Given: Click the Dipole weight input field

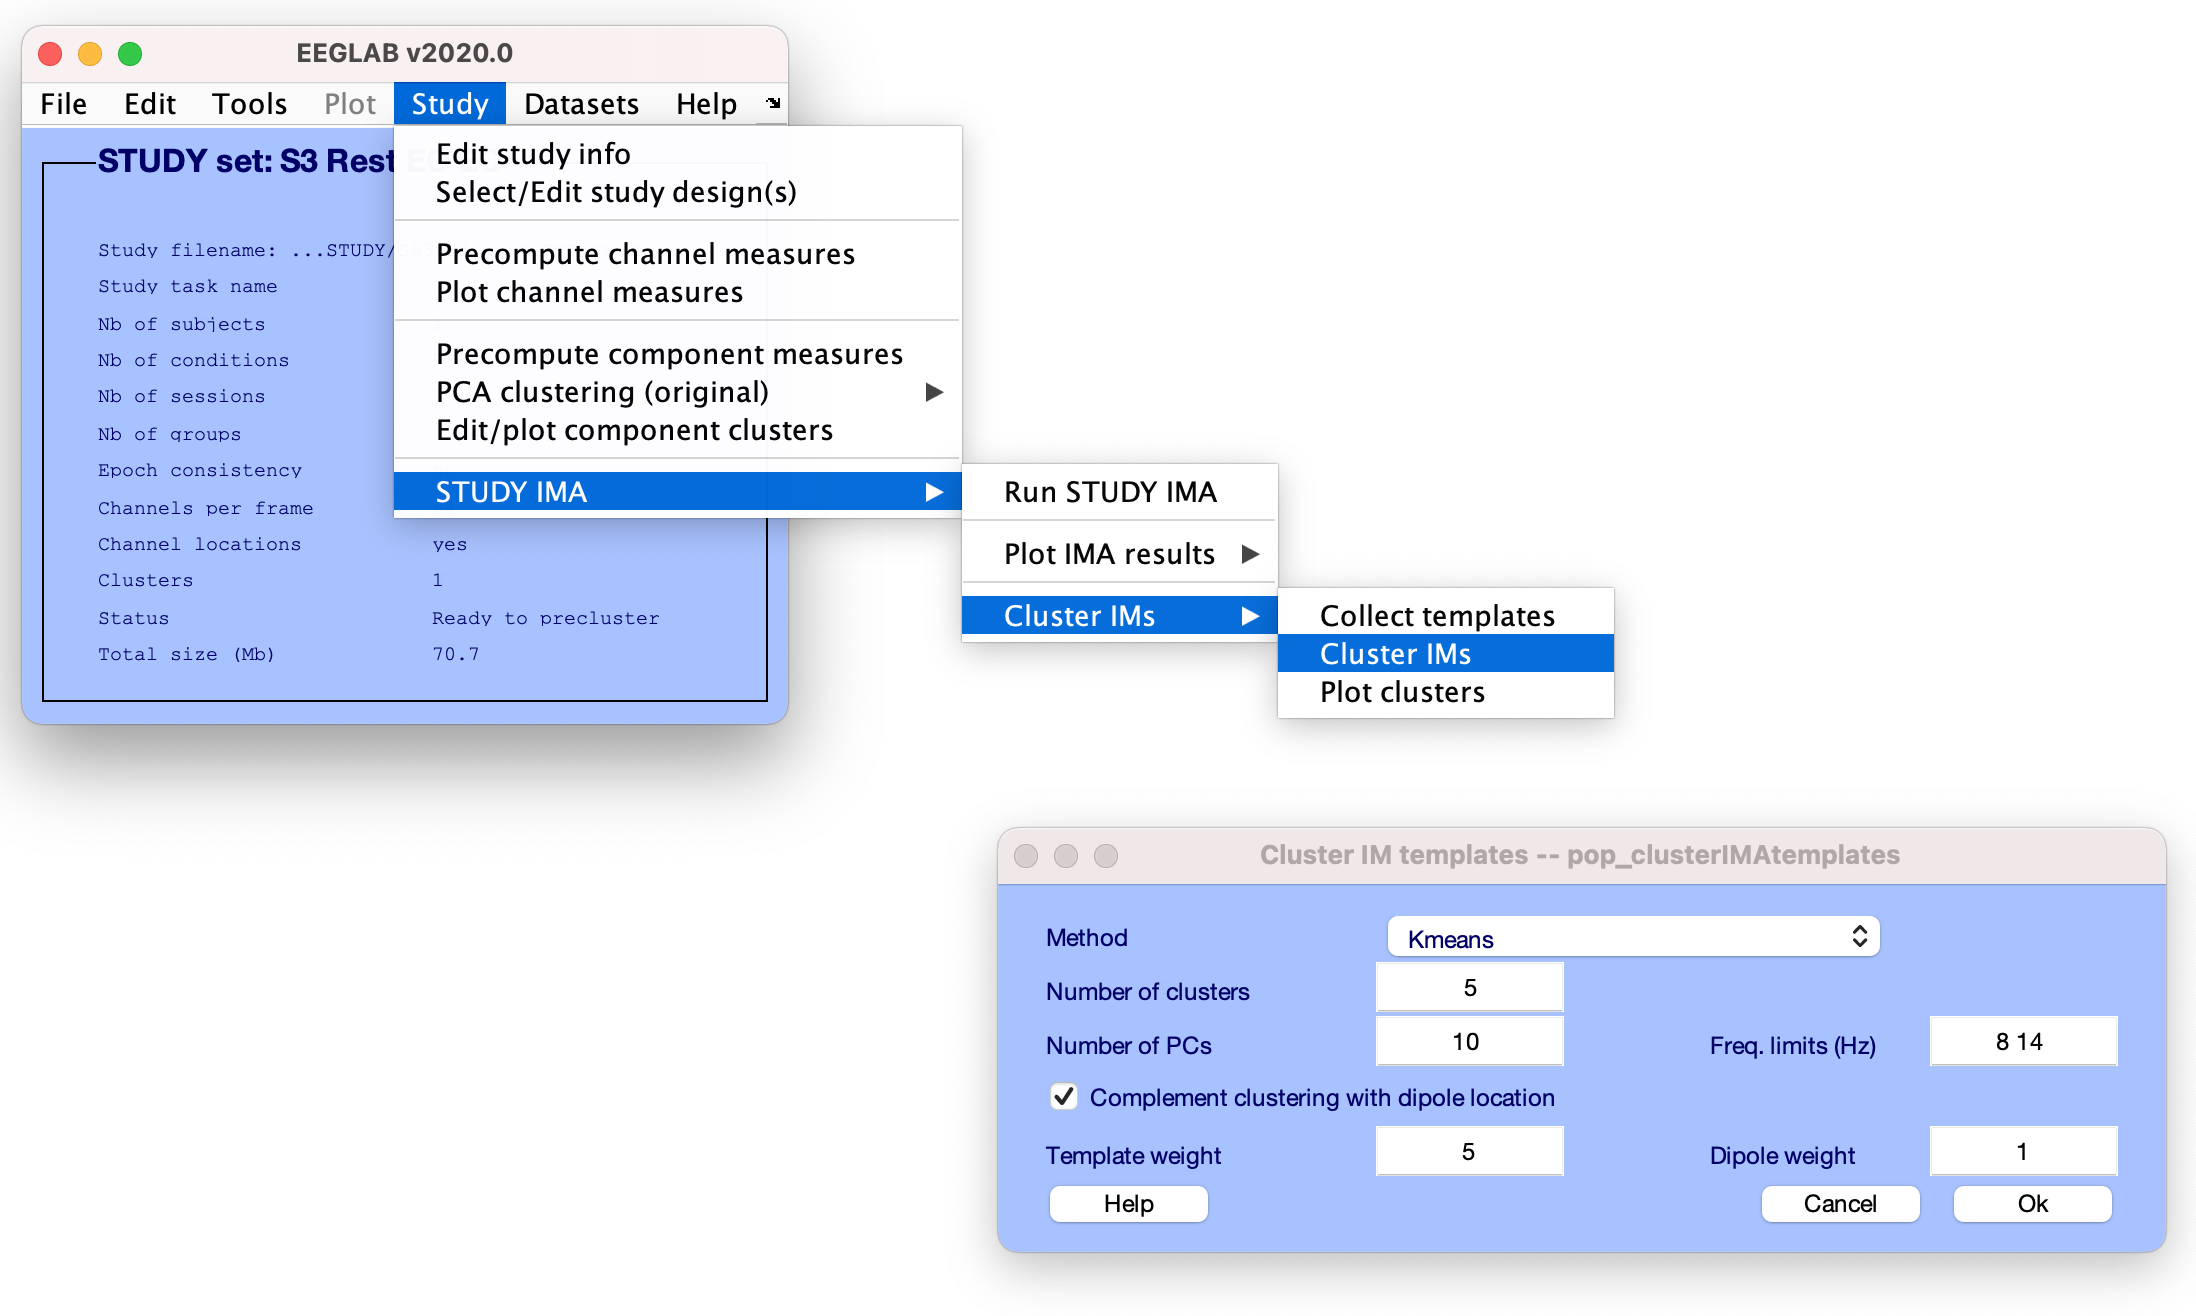Looking at the screenshot, I should coord(2022,1152).
